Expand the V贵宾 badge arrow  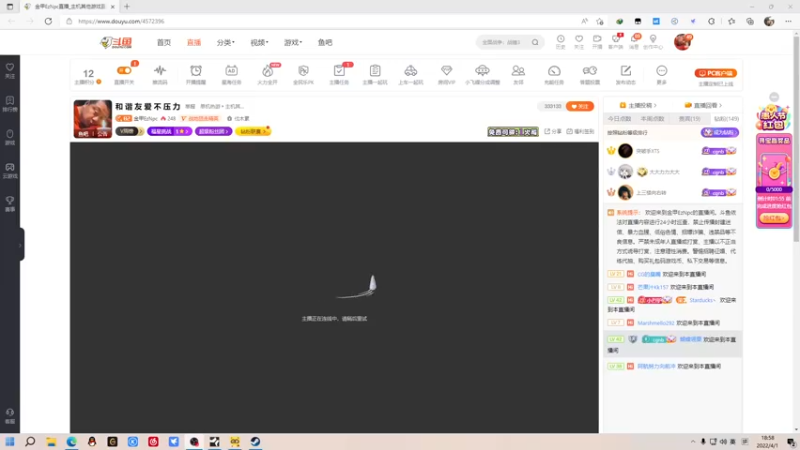tap(141, 131)
